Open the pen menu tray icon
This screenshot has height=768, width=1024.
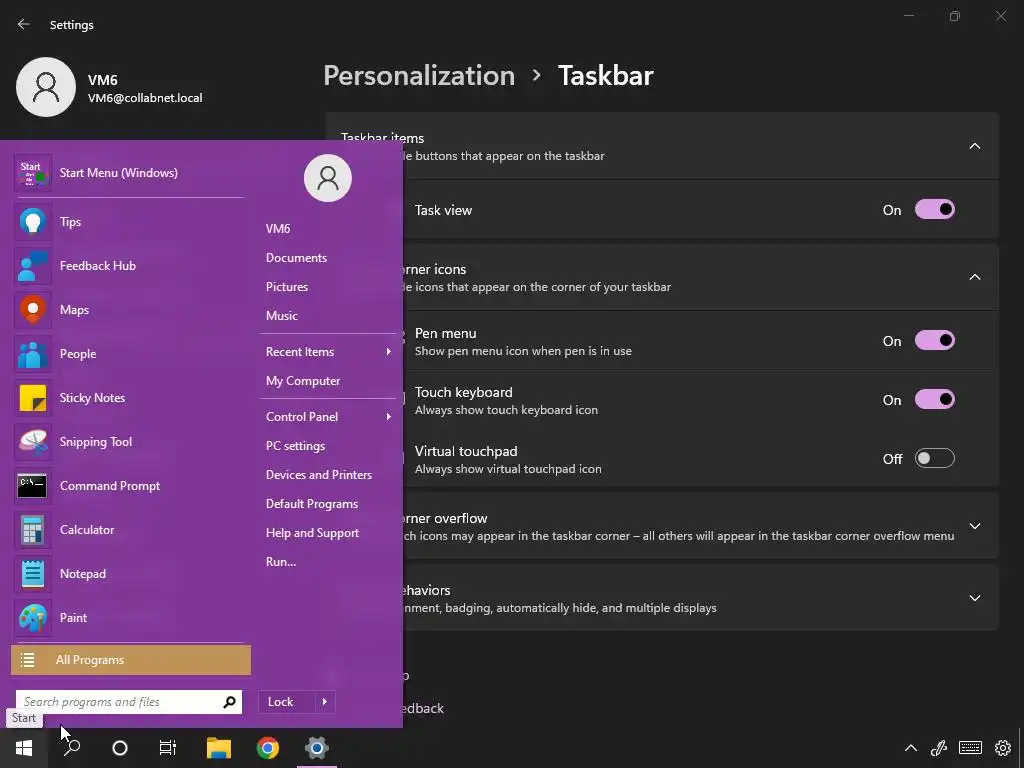pyautogui.click(x=939, y=748)
